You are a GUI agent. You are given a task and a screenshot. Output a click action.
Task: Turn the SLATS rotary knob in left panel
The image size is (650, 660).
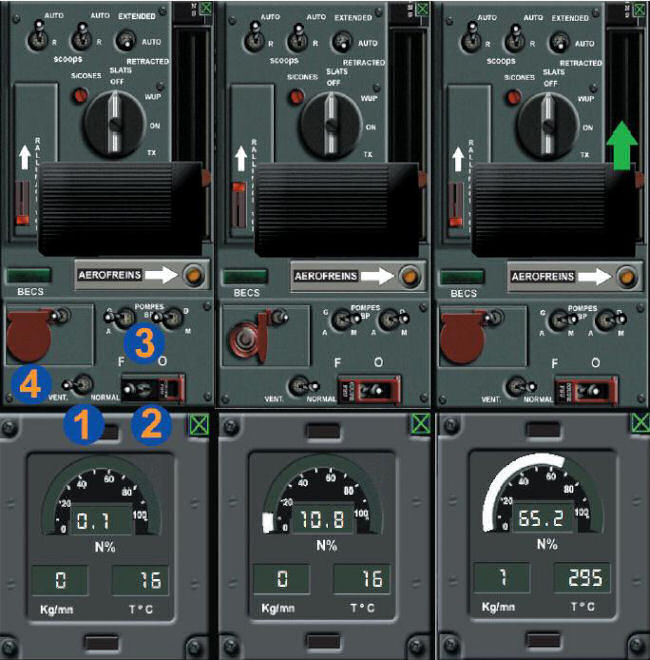click(x=113, y=122)
